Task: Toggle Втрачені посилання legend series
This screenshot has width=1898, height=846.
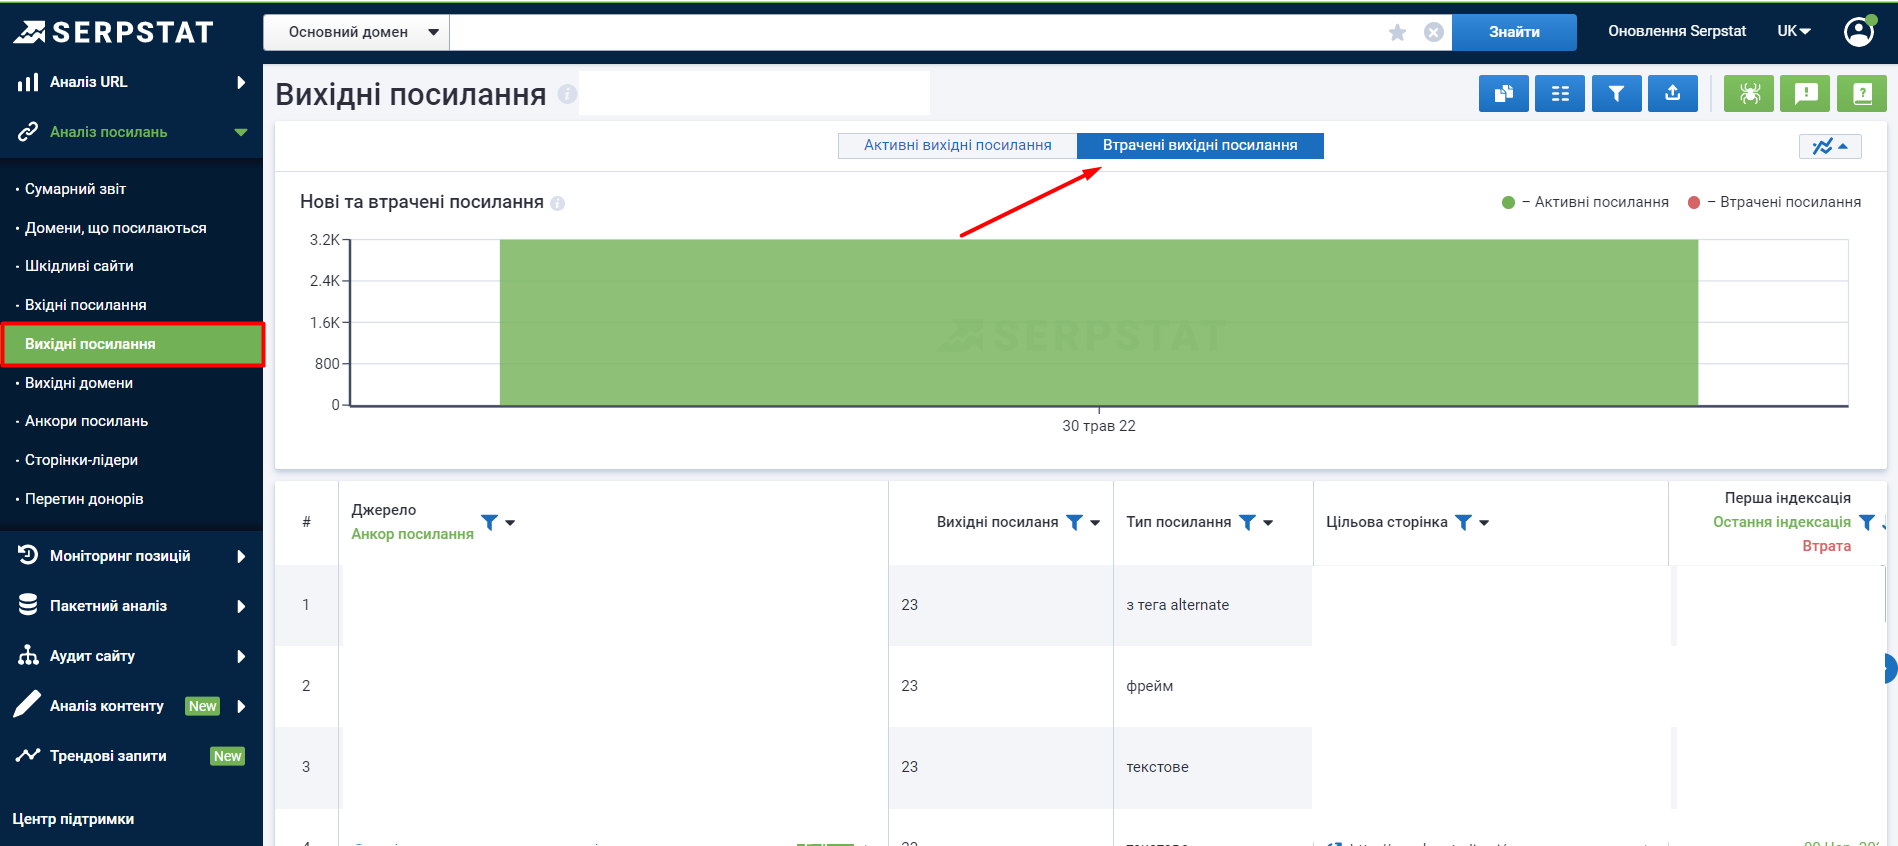Action: click(x=1774, y=202)
